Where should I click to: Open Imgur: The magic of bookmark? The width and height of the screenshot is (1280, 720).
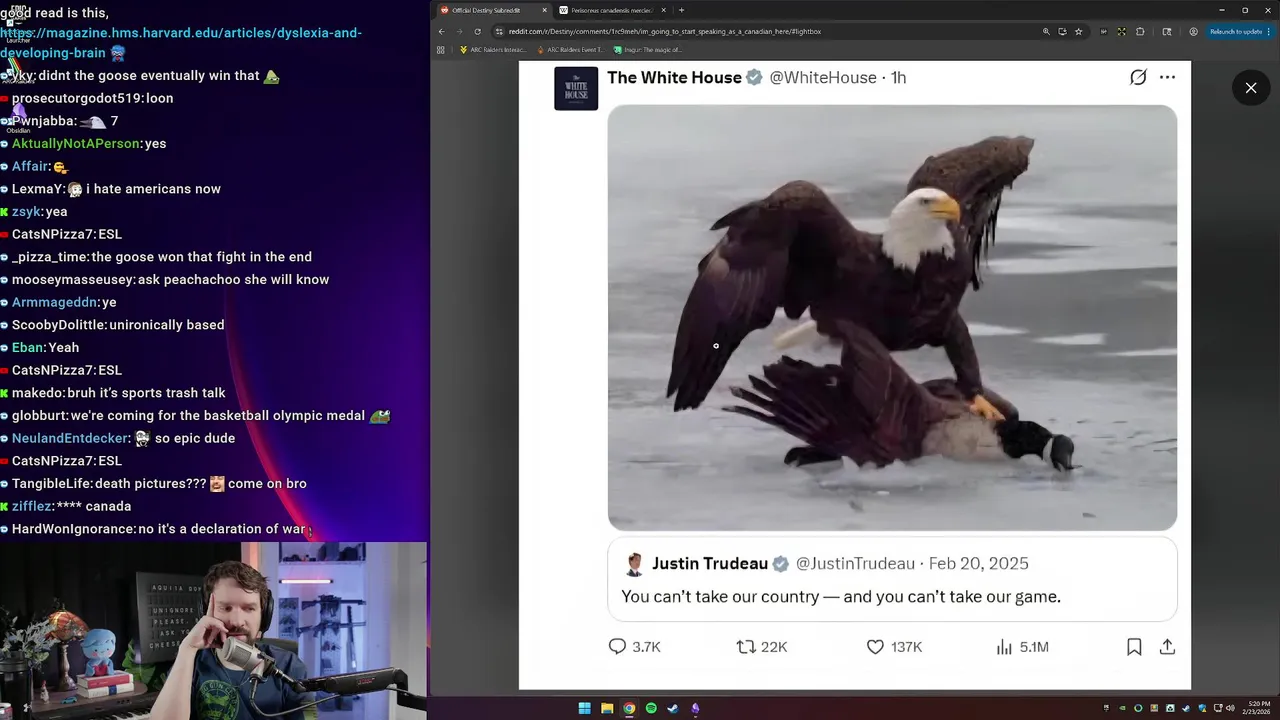pos(647,49)
